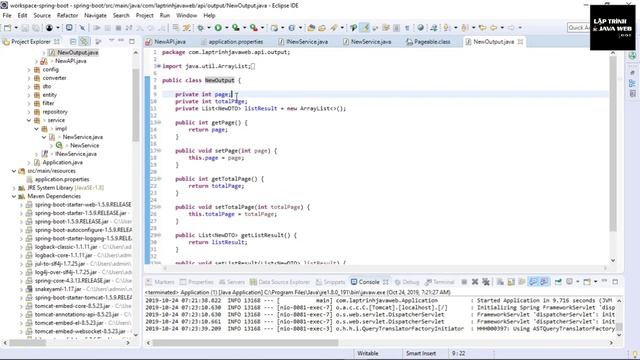The height and width of the screenshot is (360, 640).
Task: Click Remove All Terminated Launches in Console
Action: [x=486, y=282]
